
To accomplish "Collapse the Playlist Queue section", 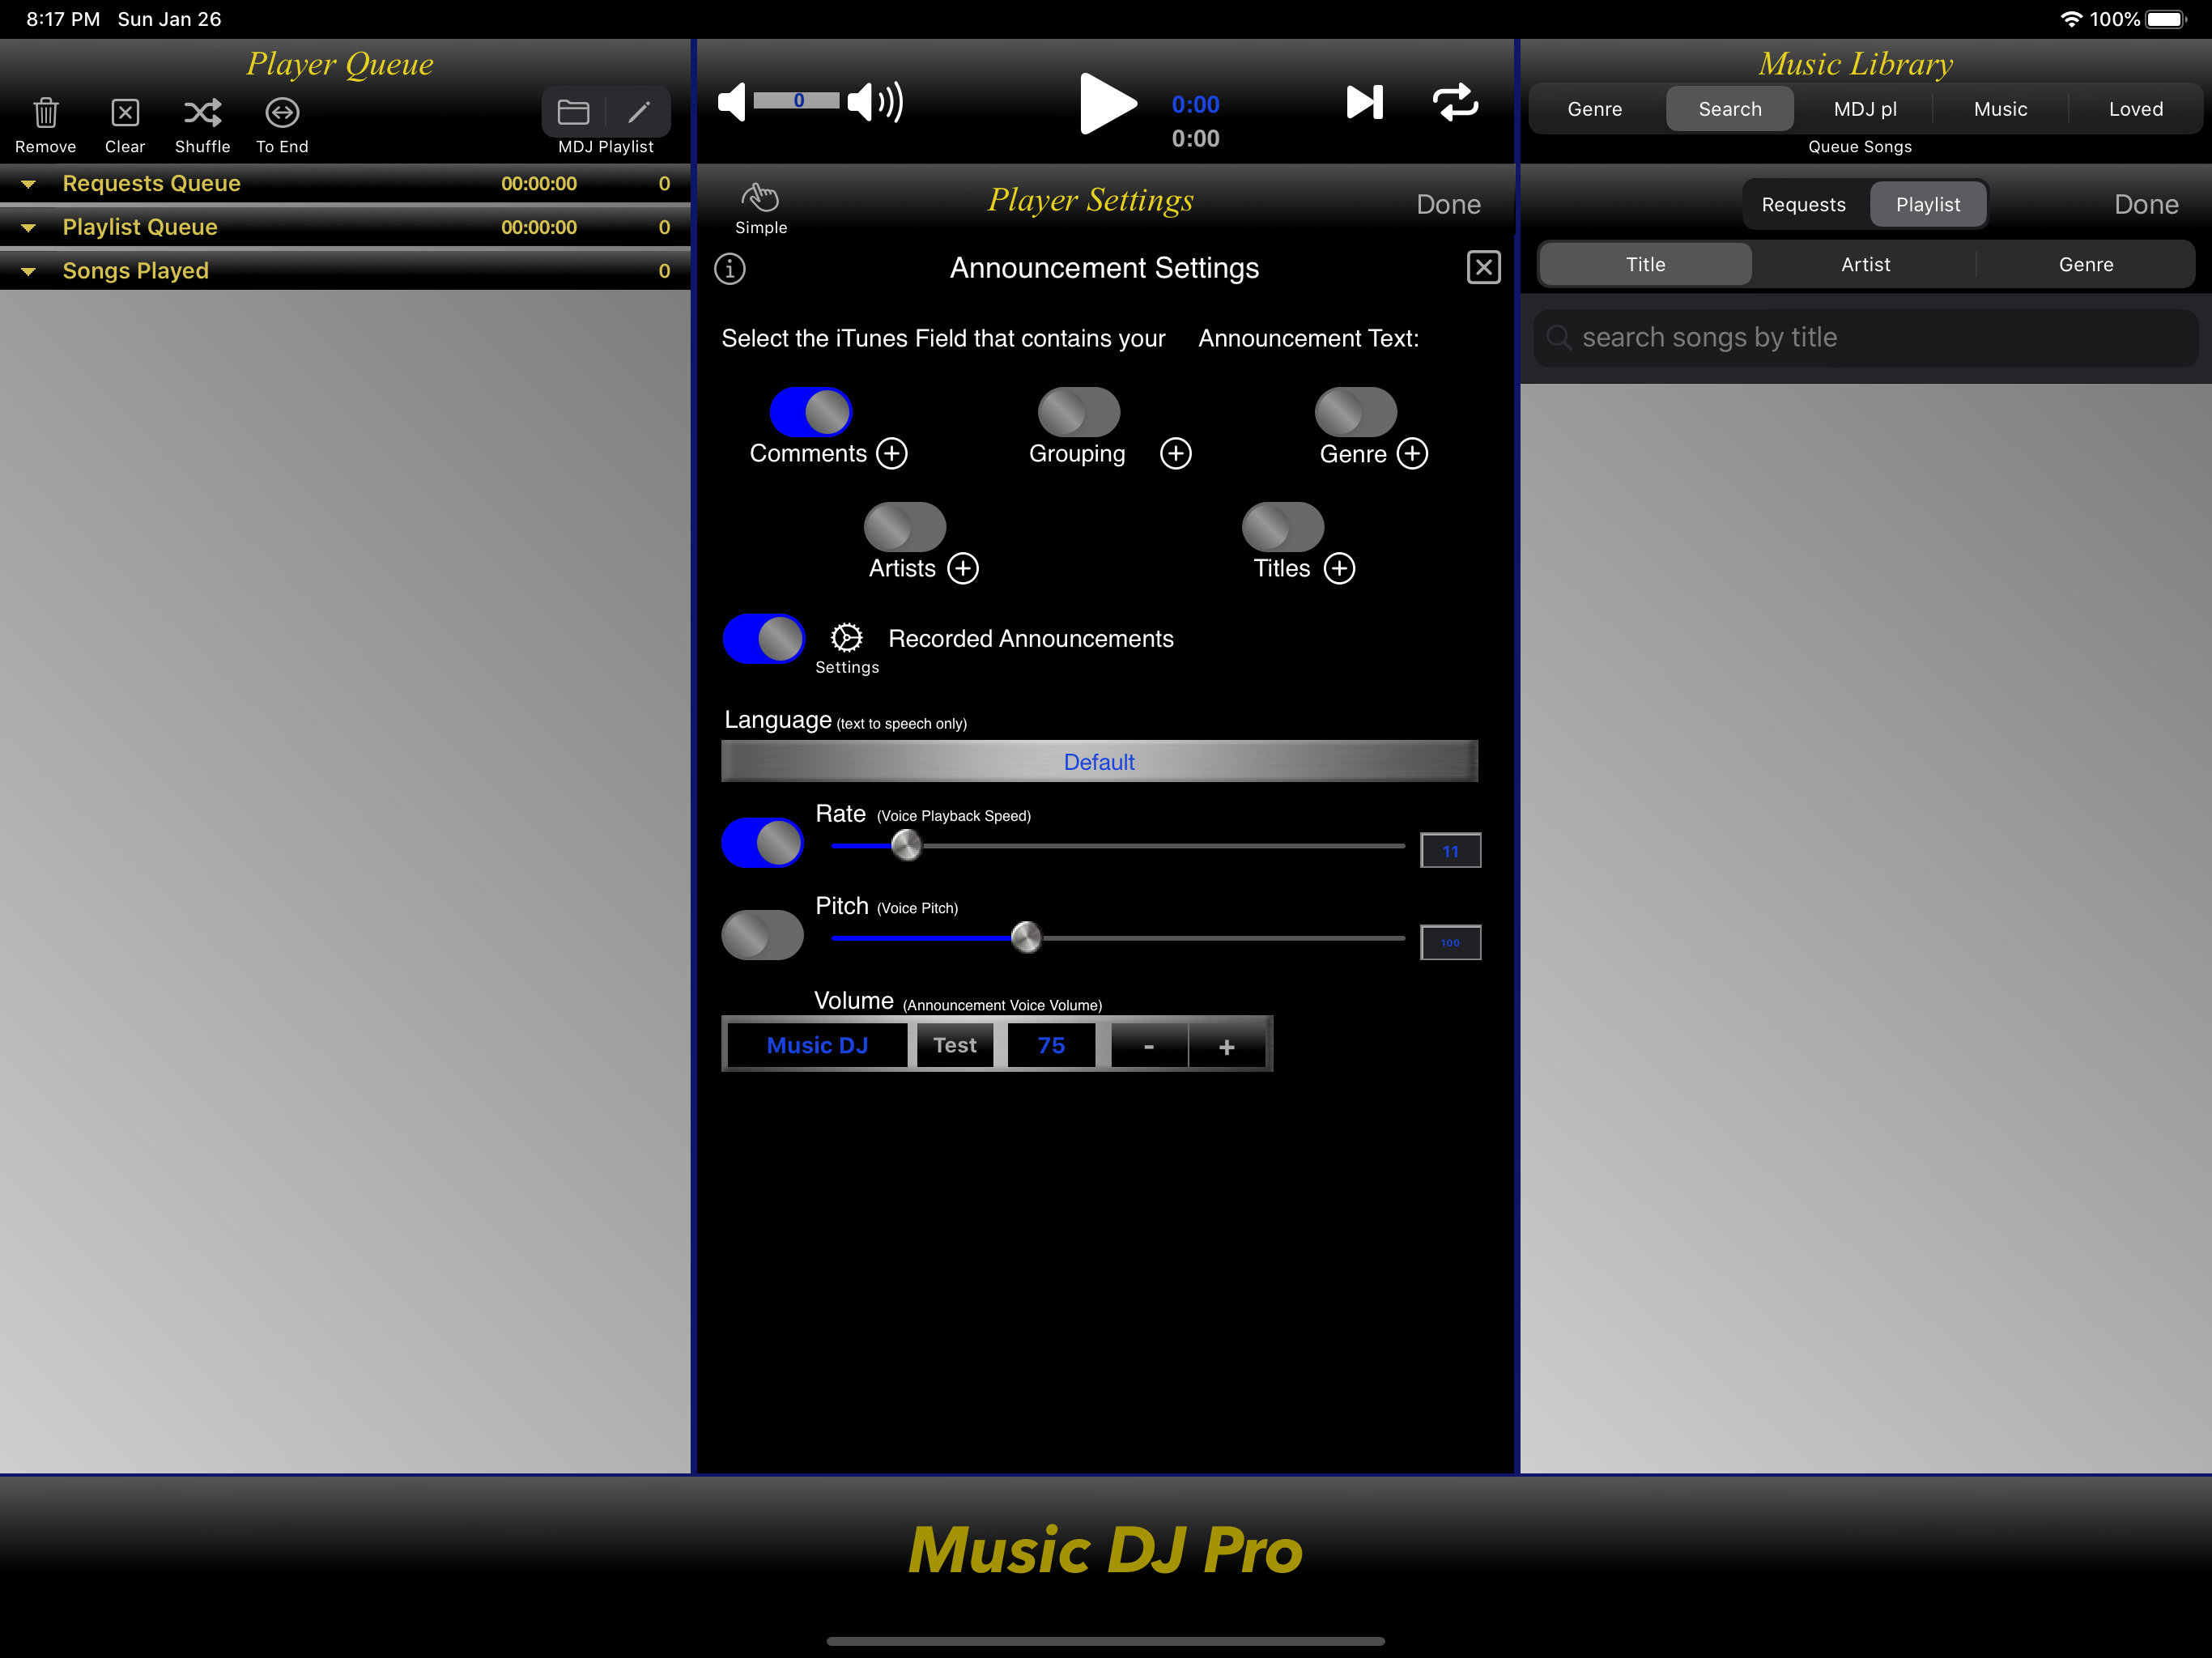I will 29,228.
